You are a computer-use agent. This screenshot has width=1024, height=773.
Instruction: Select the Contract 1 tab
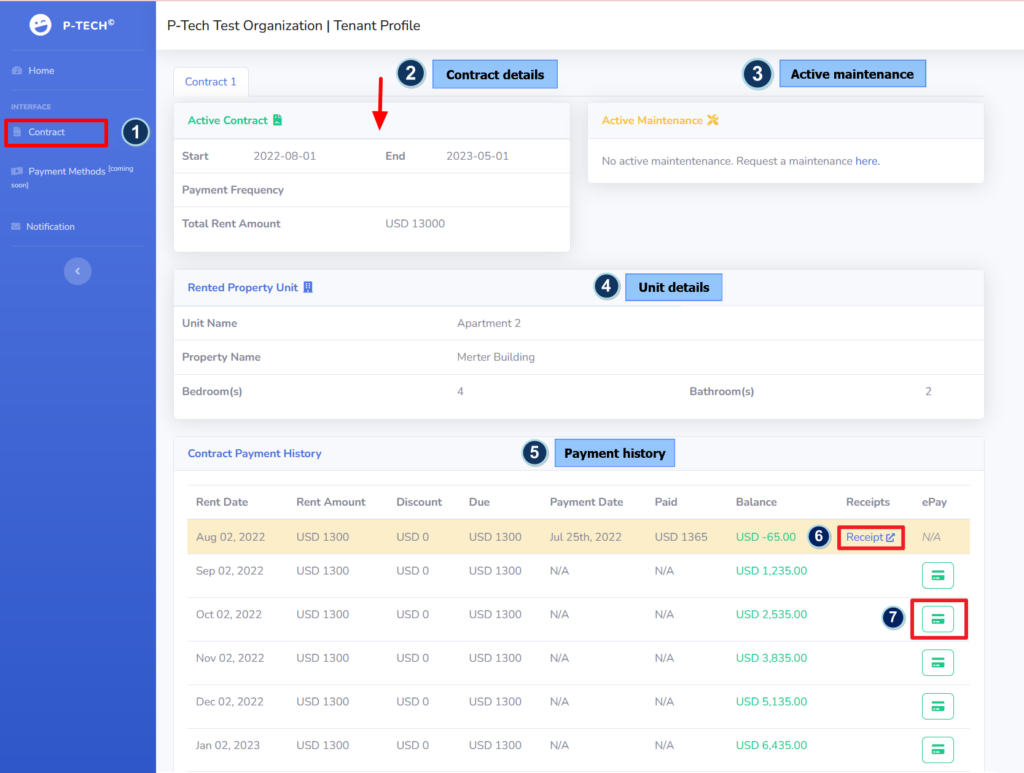click(210, 82)
